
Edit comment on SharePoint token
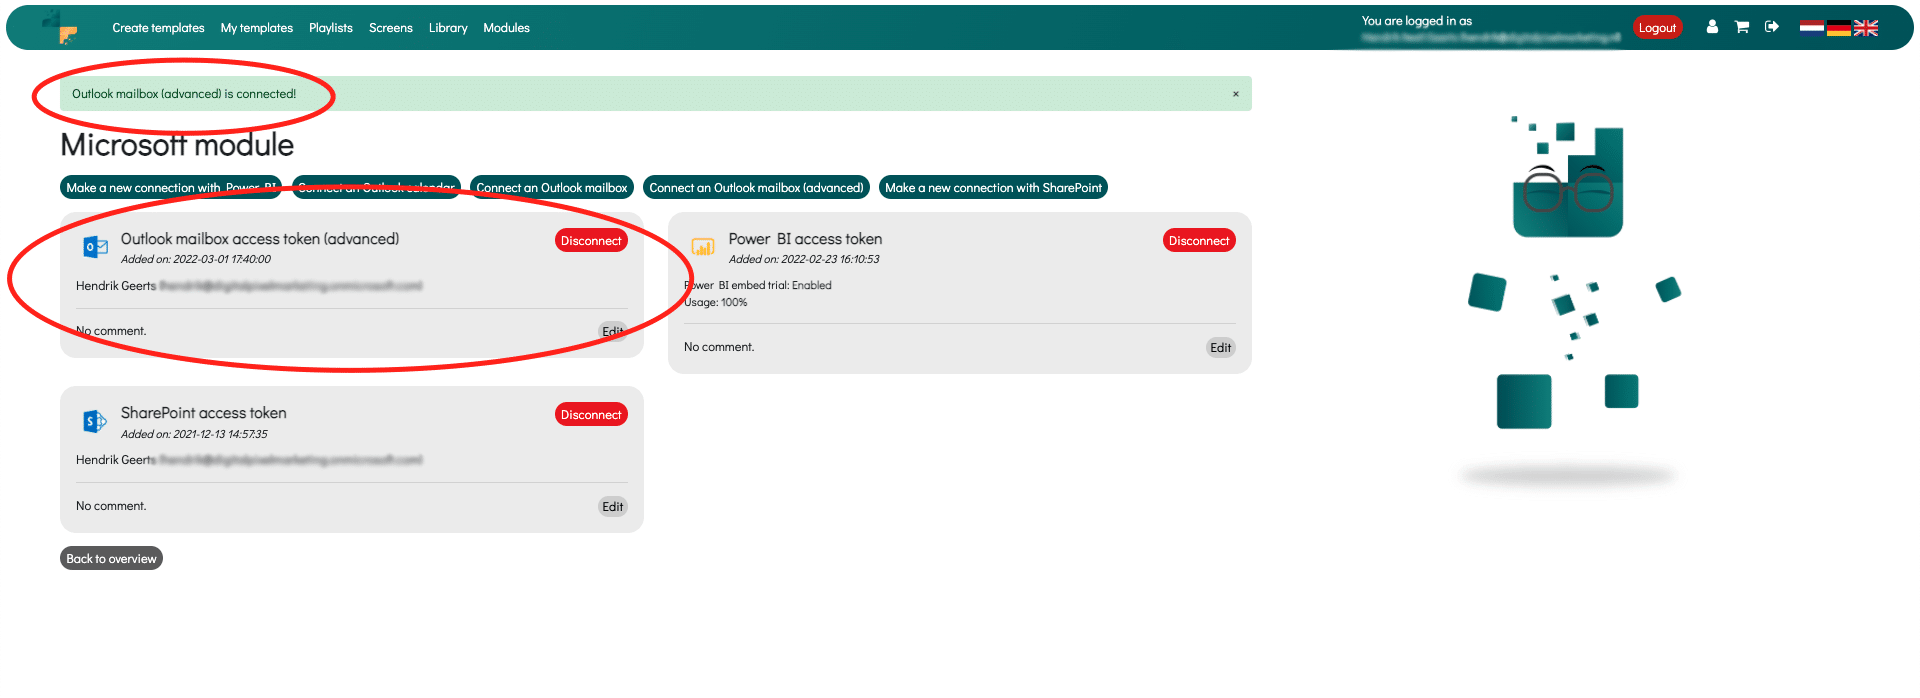[x=613, y=507]
